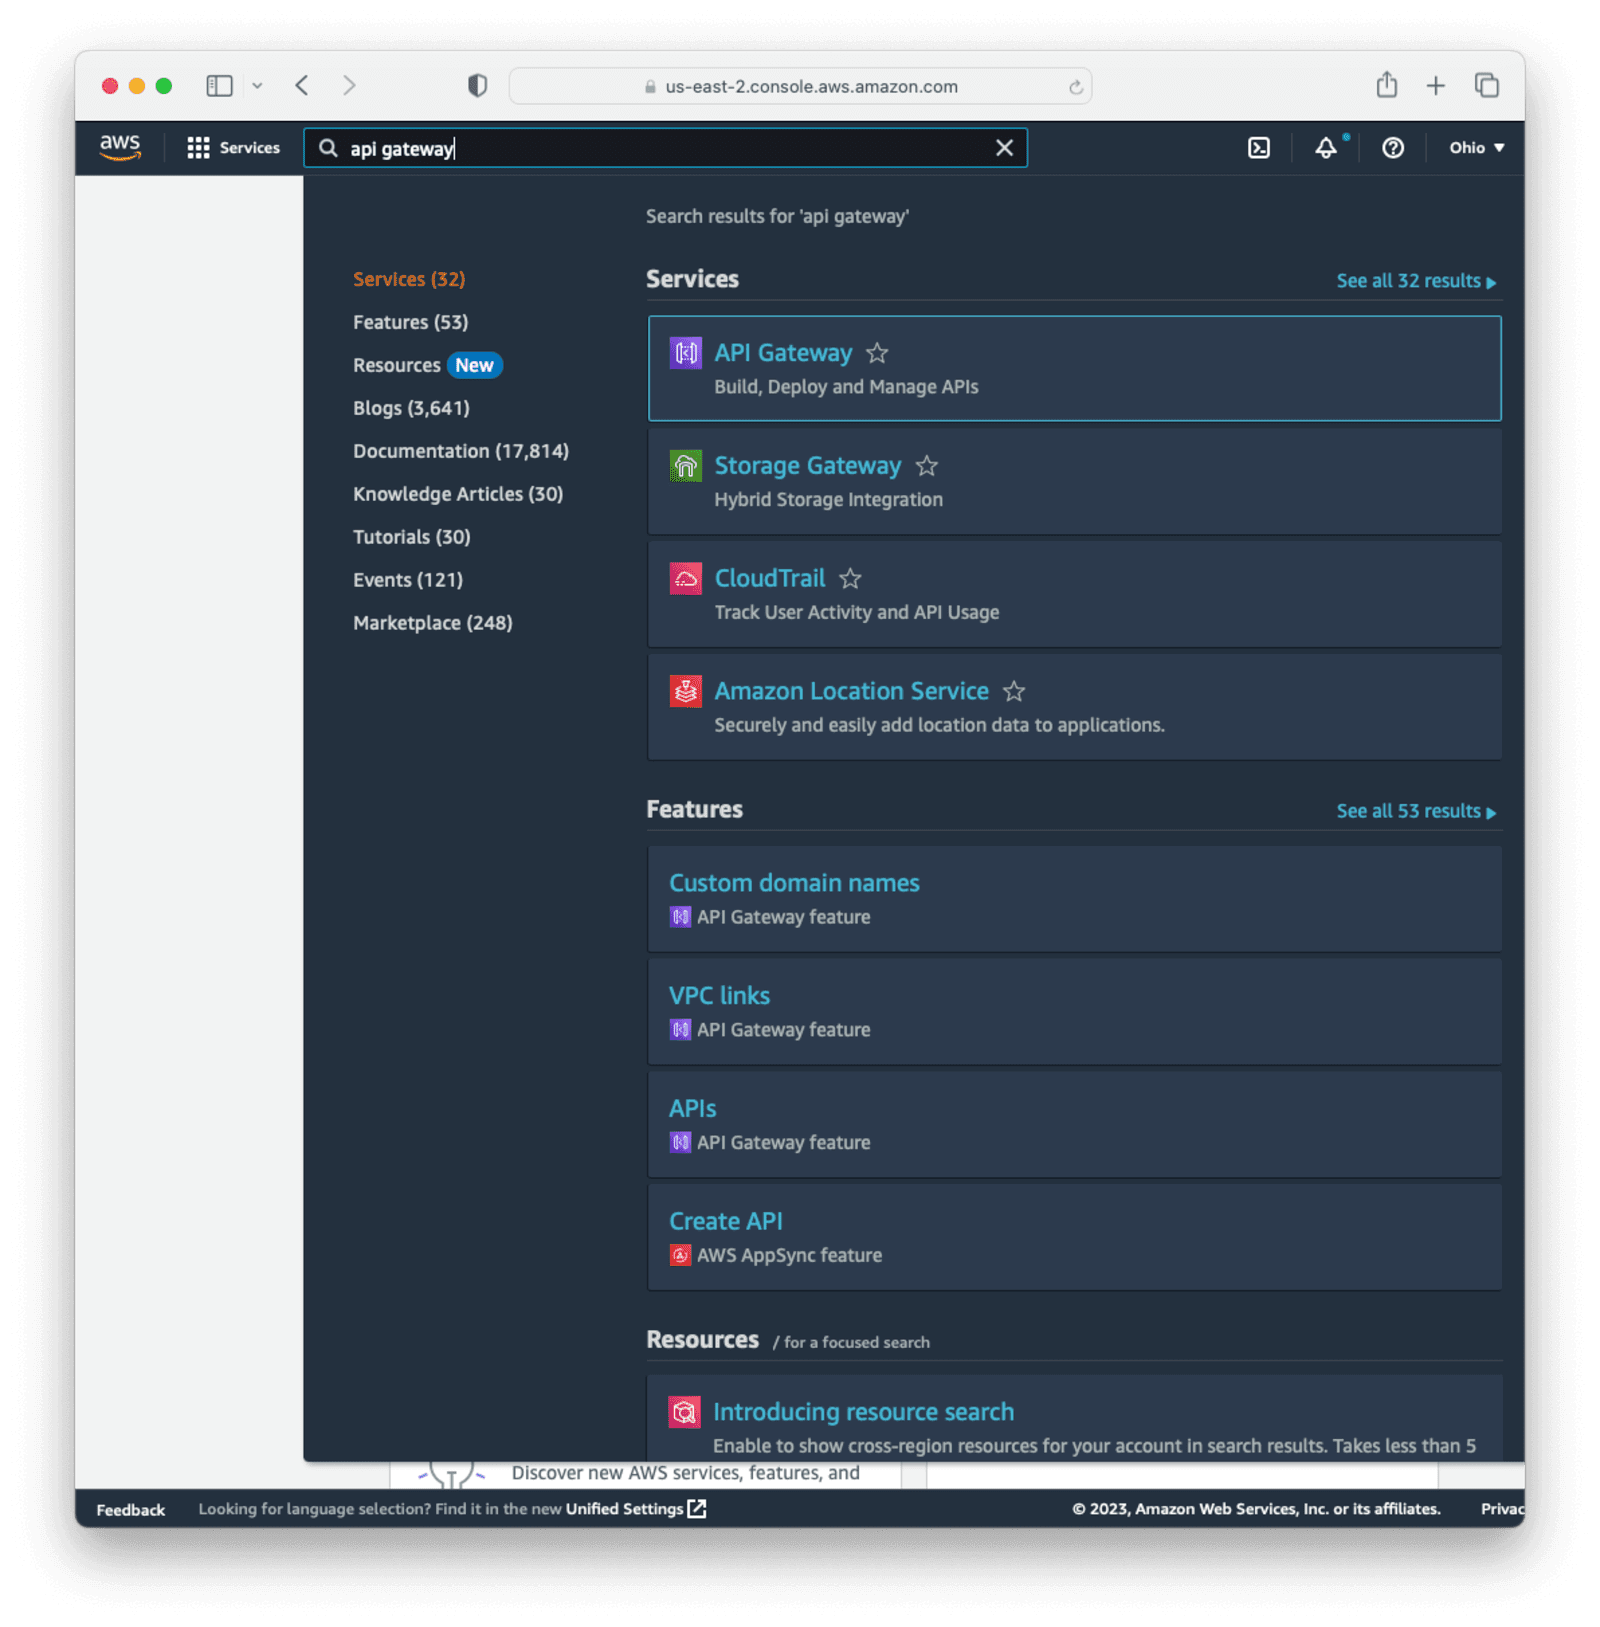Open Unified Settings link in footer
This screenshot has height=1627, width=1600.
point(636,1509)
